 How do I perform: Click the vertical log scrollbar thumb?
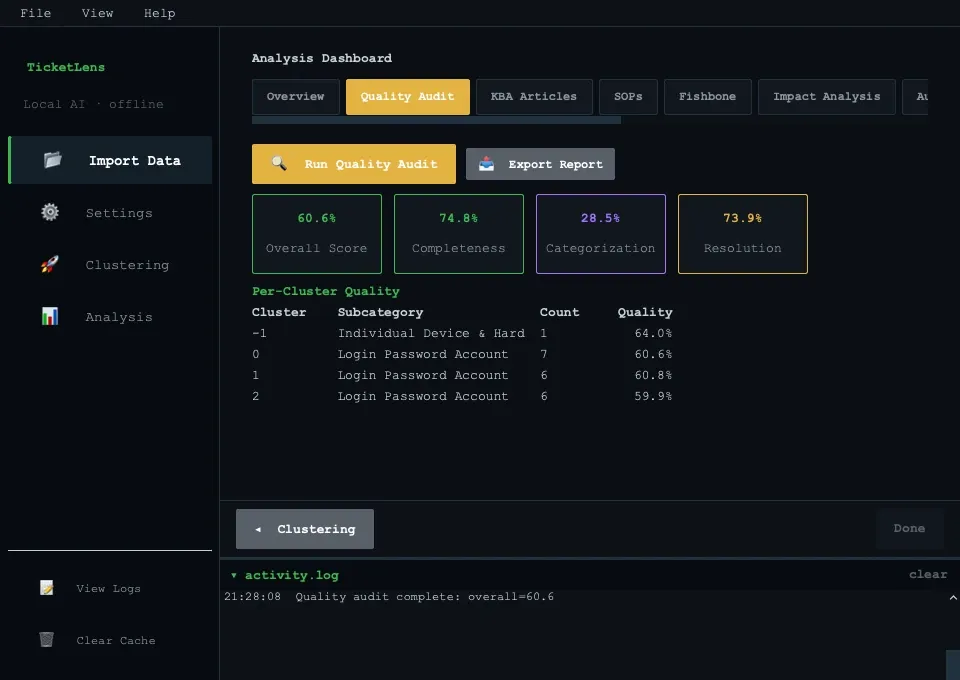953,665
